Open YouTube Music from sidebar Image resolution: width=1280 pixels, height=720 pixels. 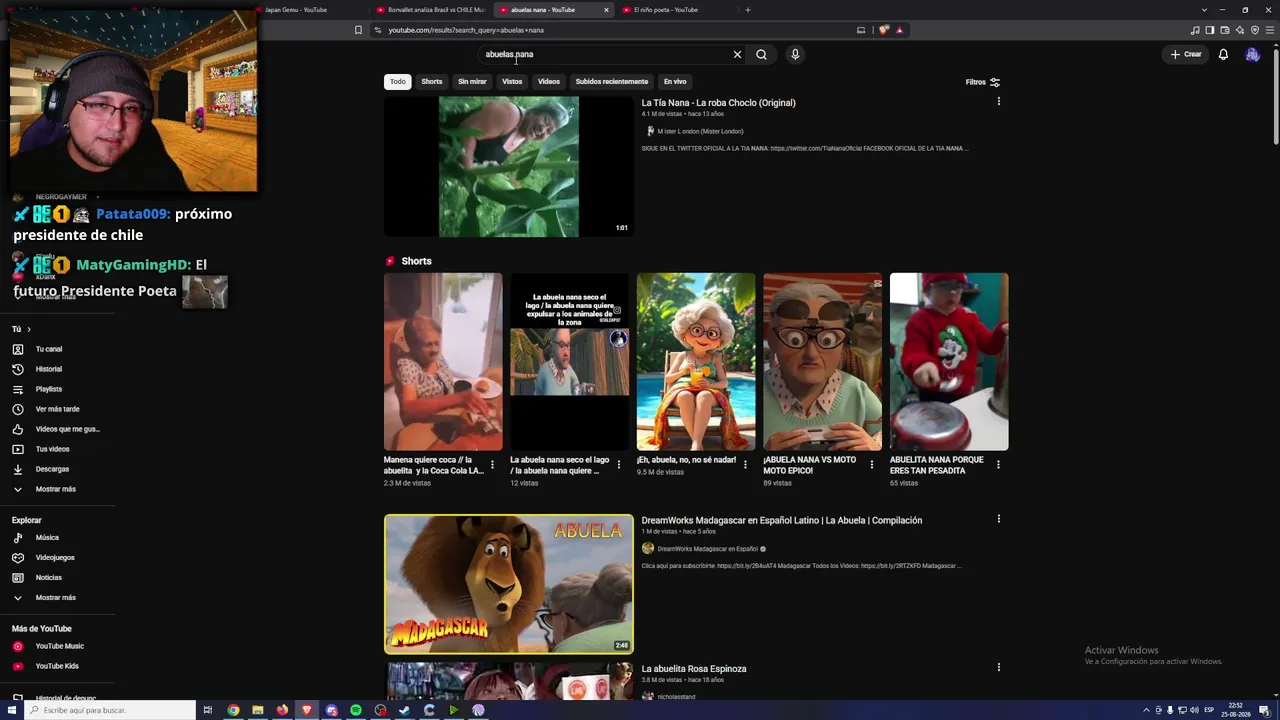pyautogui.click(x=59, y=647)
